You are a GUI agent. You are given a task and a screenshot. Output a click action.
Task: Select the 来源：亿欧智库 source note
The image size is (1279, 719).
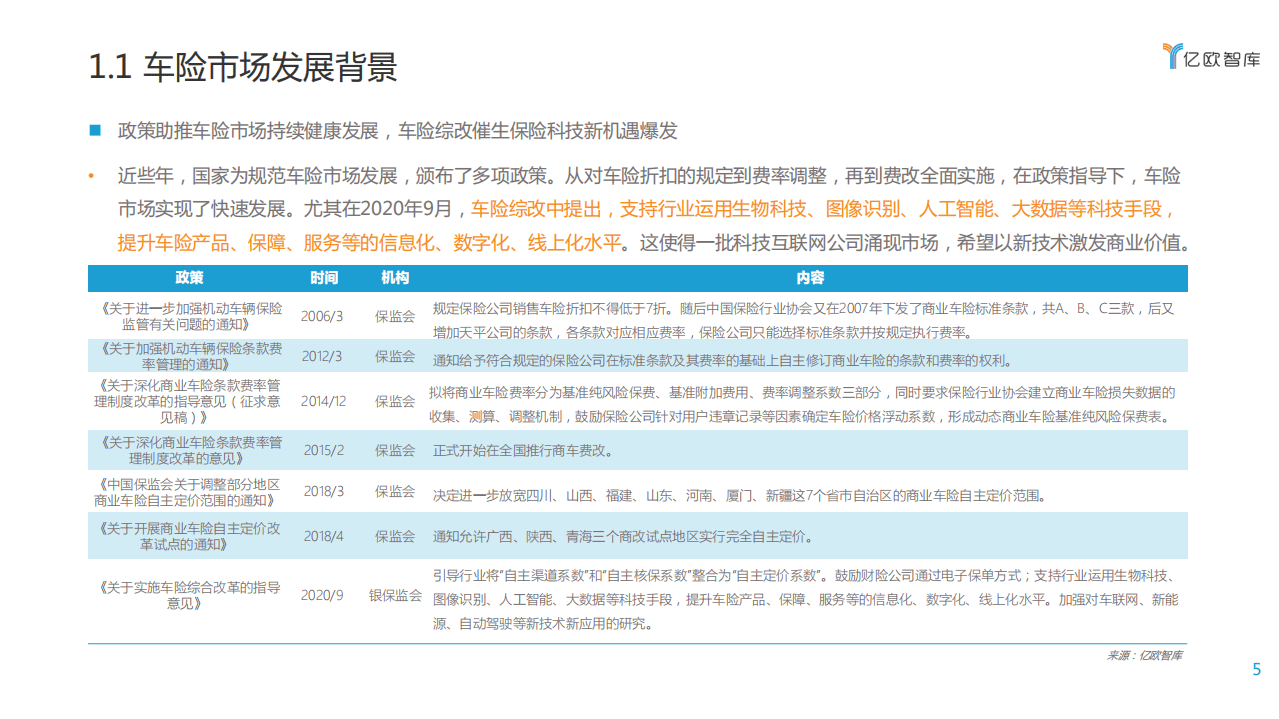(x=1145, y=654)
